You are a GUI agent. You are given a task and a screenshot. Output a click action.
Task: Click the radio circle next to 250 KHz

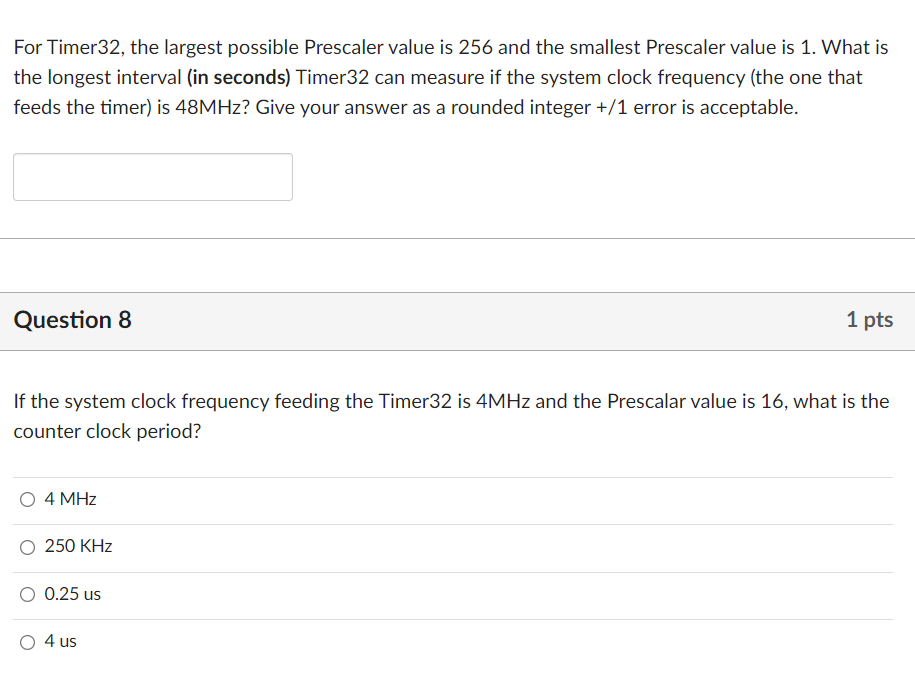click(x=27, y=546)
